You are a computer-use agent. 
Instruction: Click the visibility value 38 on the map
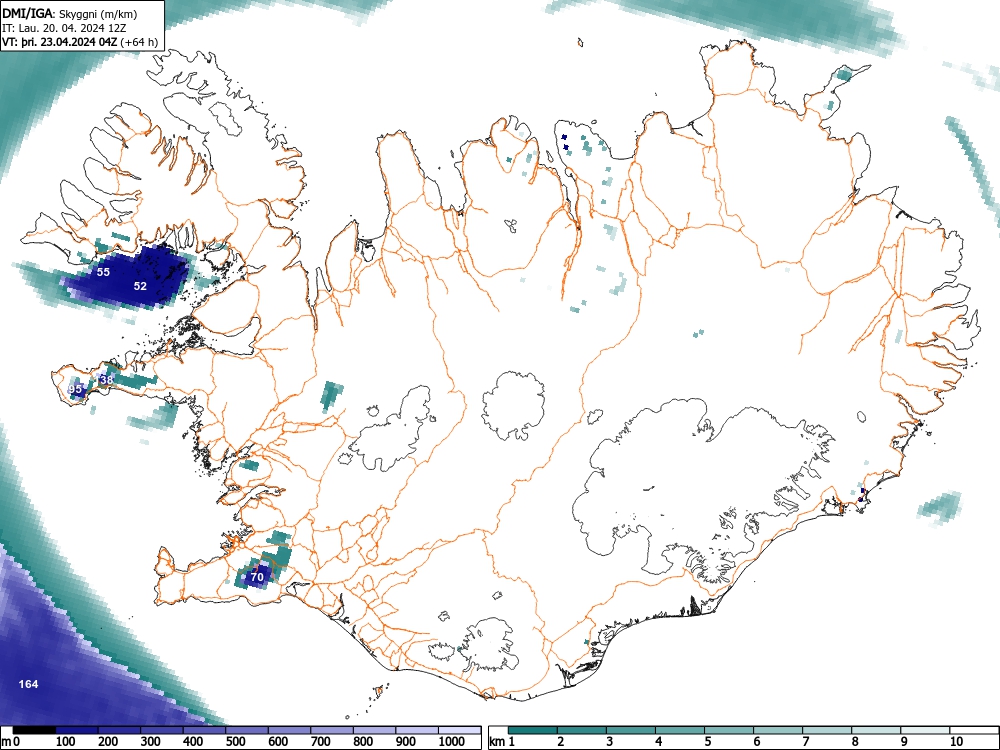(107, 380)
